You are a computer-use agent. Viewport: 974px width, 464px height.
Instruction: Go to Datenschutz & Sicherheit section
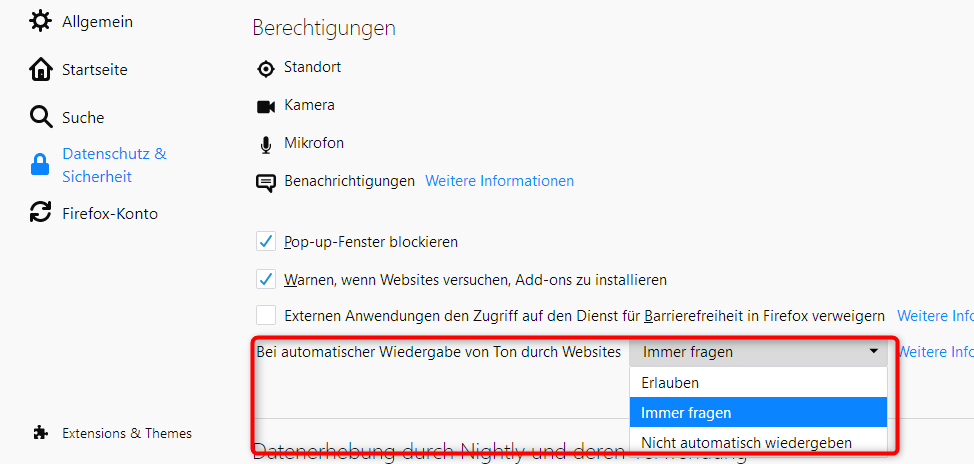coord(114,165)
